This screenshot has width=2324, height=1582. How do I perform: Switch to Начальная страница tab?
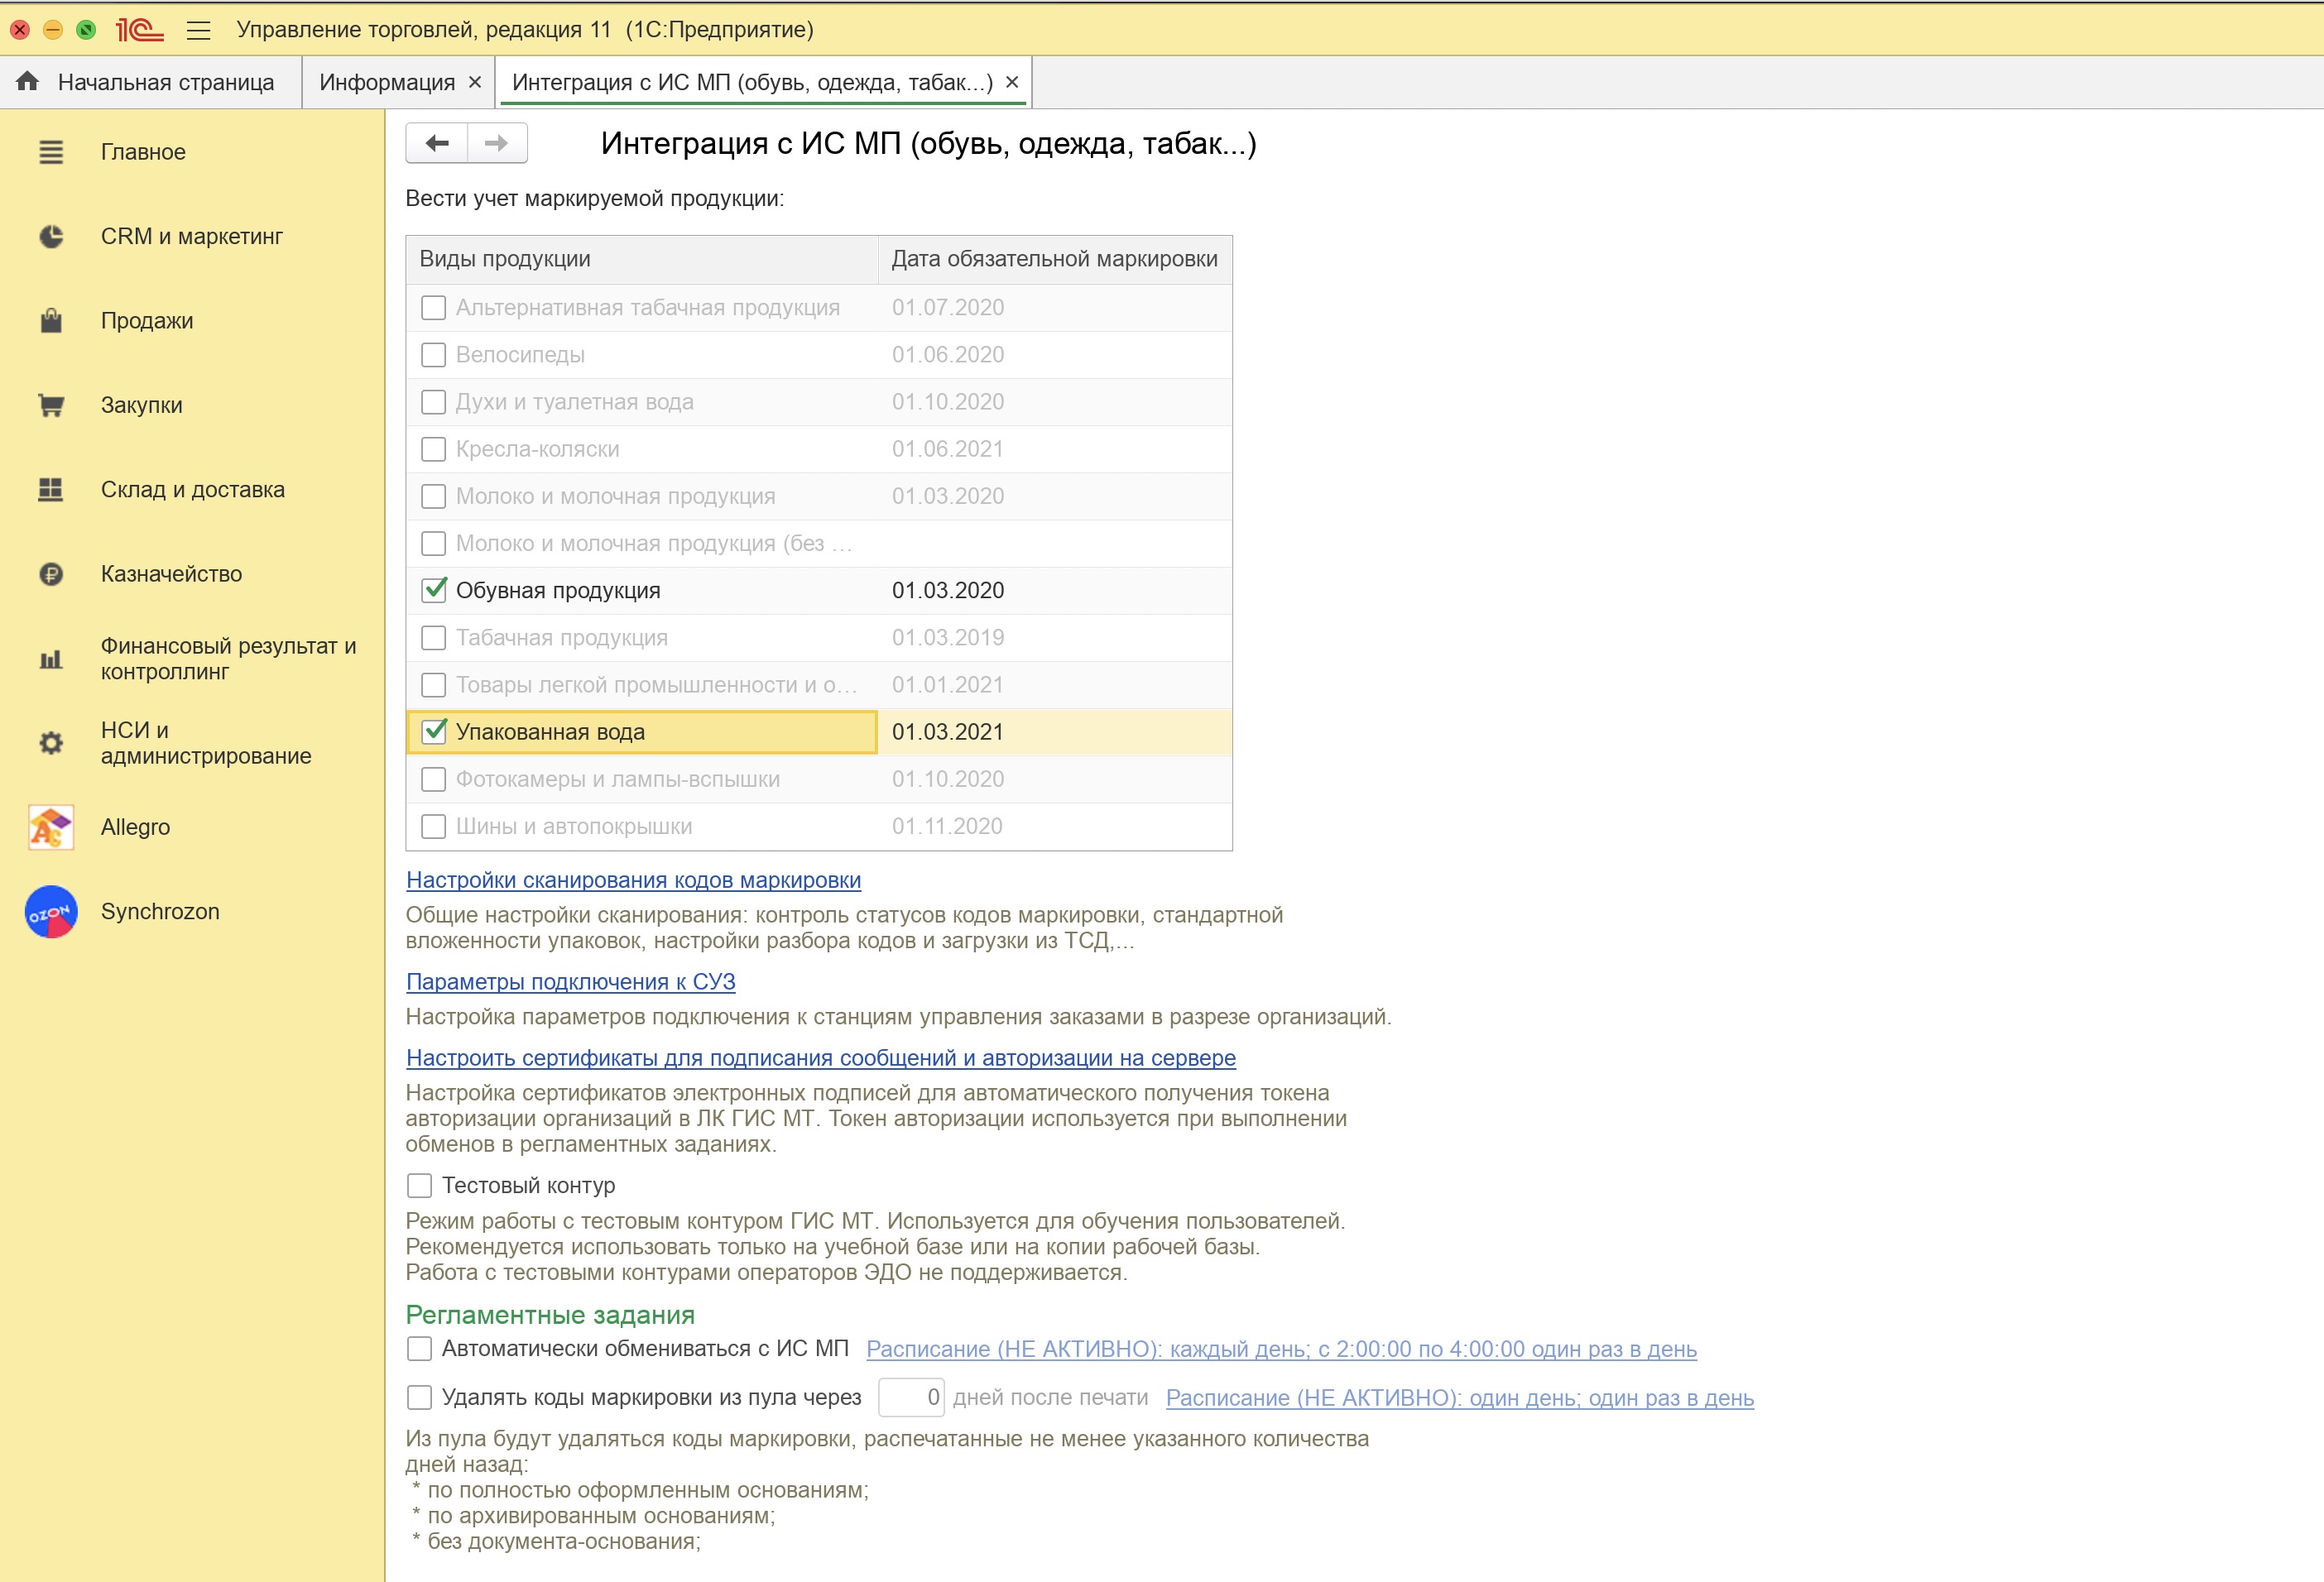[150, 82]
